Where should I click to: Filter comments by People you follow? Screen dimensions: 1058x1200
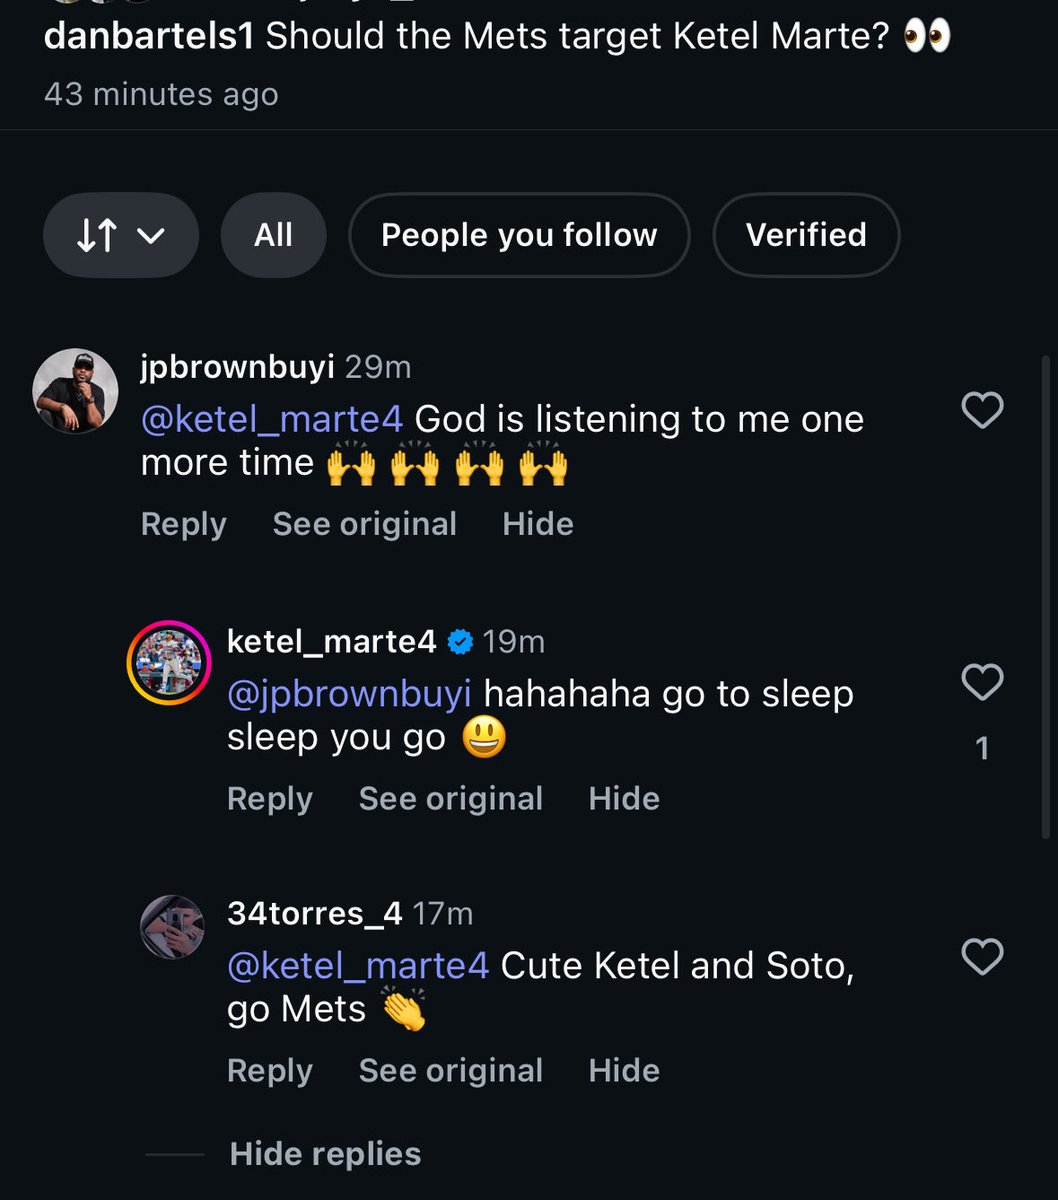(519, 236)
